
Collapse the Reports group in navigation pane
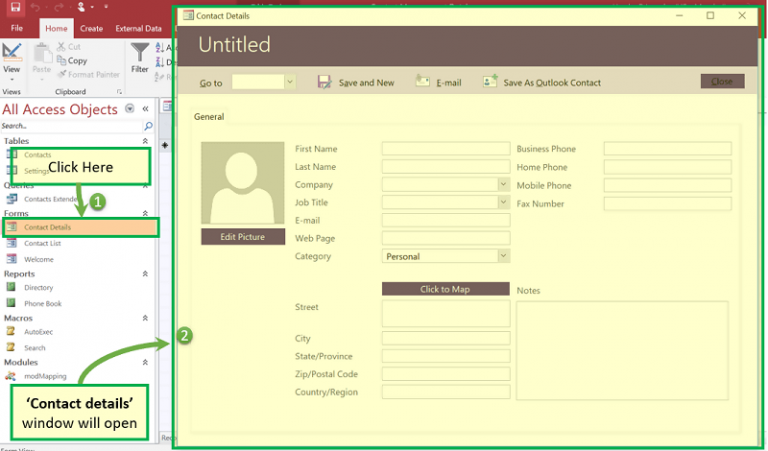click(145, 274)
